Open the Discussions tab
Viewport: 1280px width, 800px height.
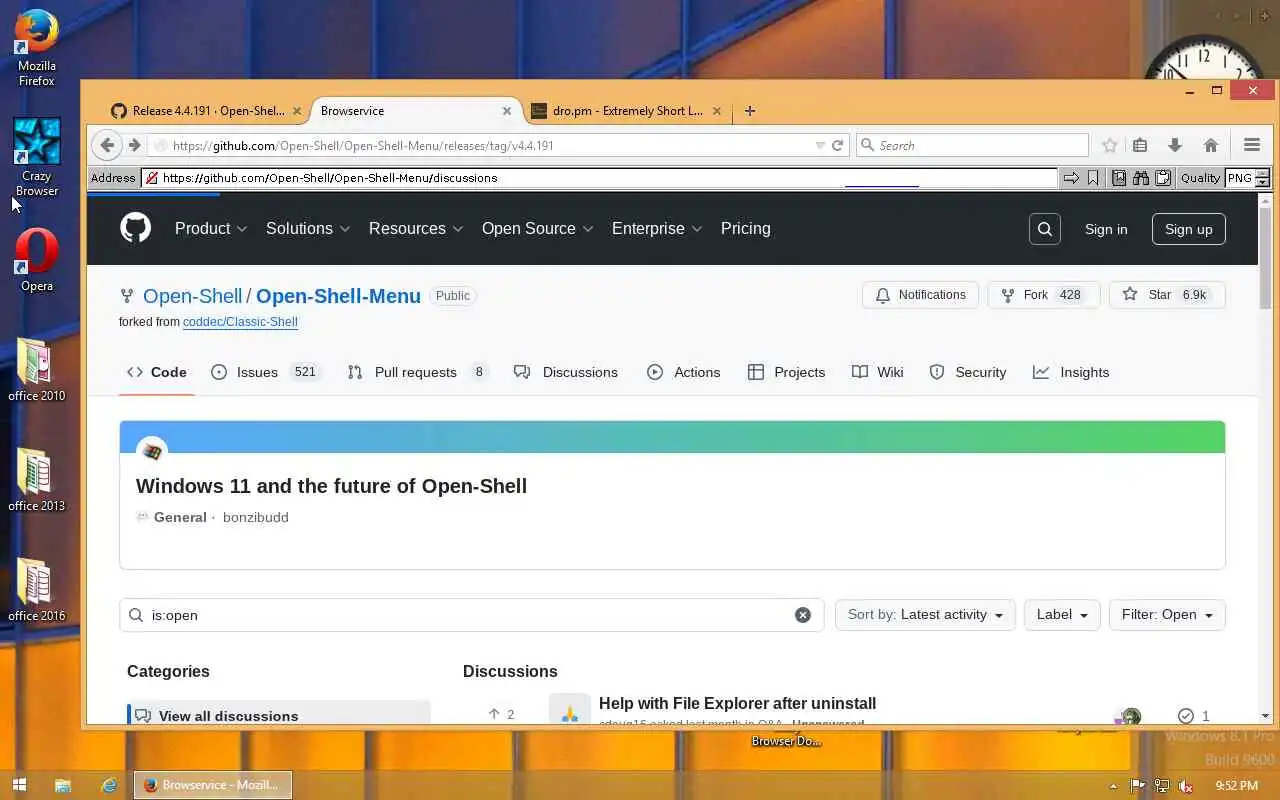click(x=566, y=372)
